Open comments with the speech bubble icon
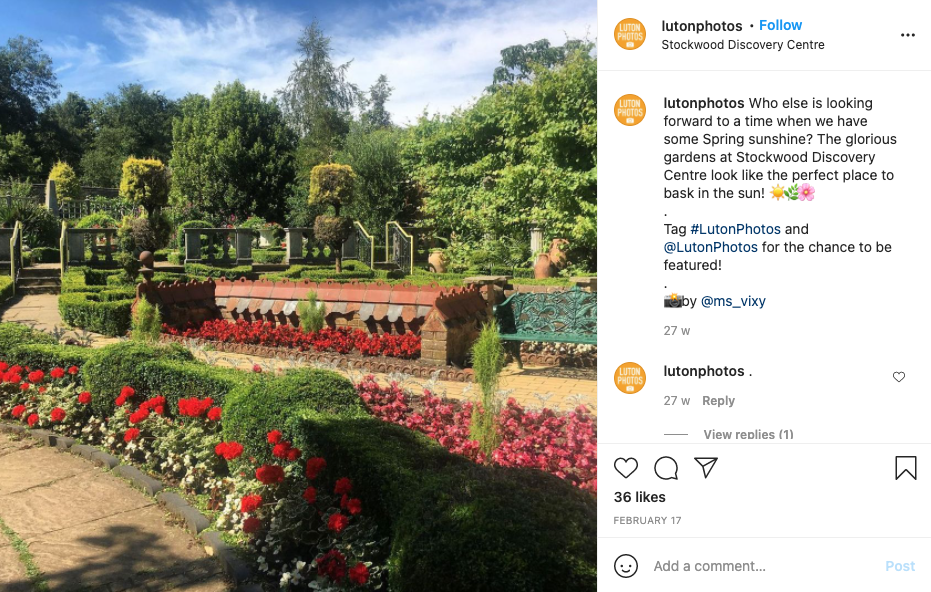The height and width of the screenshot is (592, 931). [x=666, y=468]
